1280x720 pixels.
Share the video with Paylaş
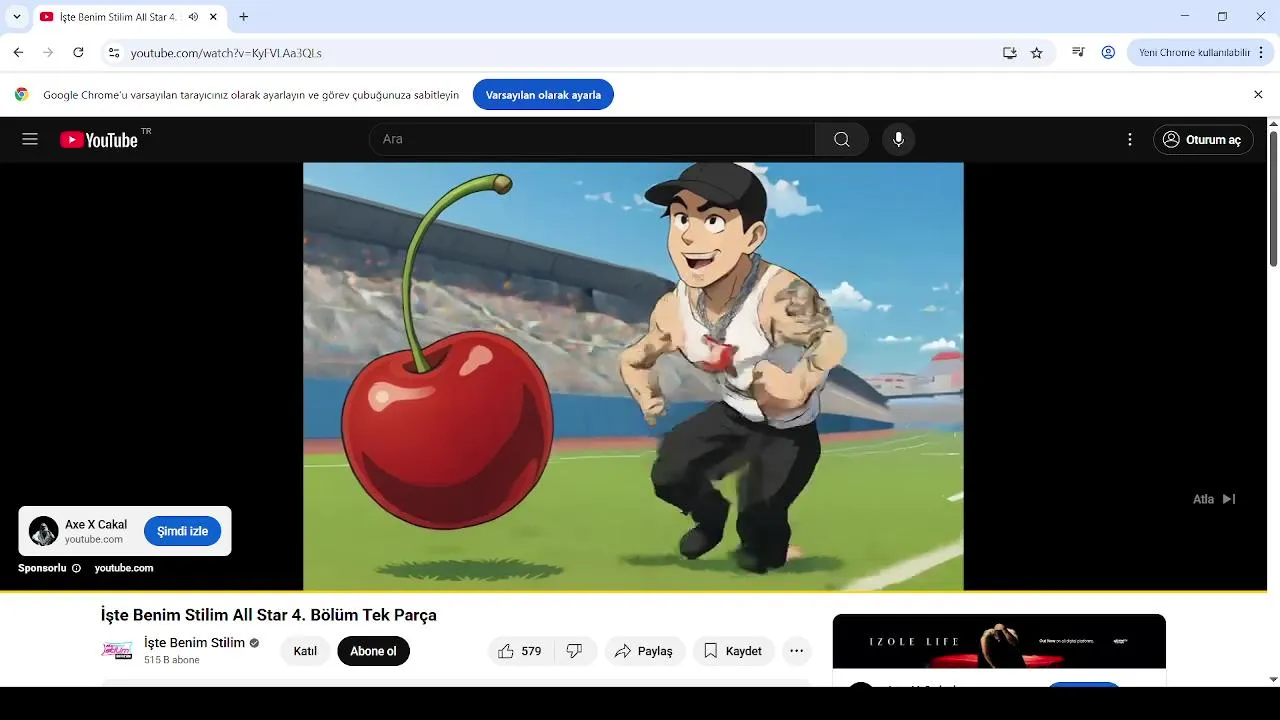click(644, 651)
